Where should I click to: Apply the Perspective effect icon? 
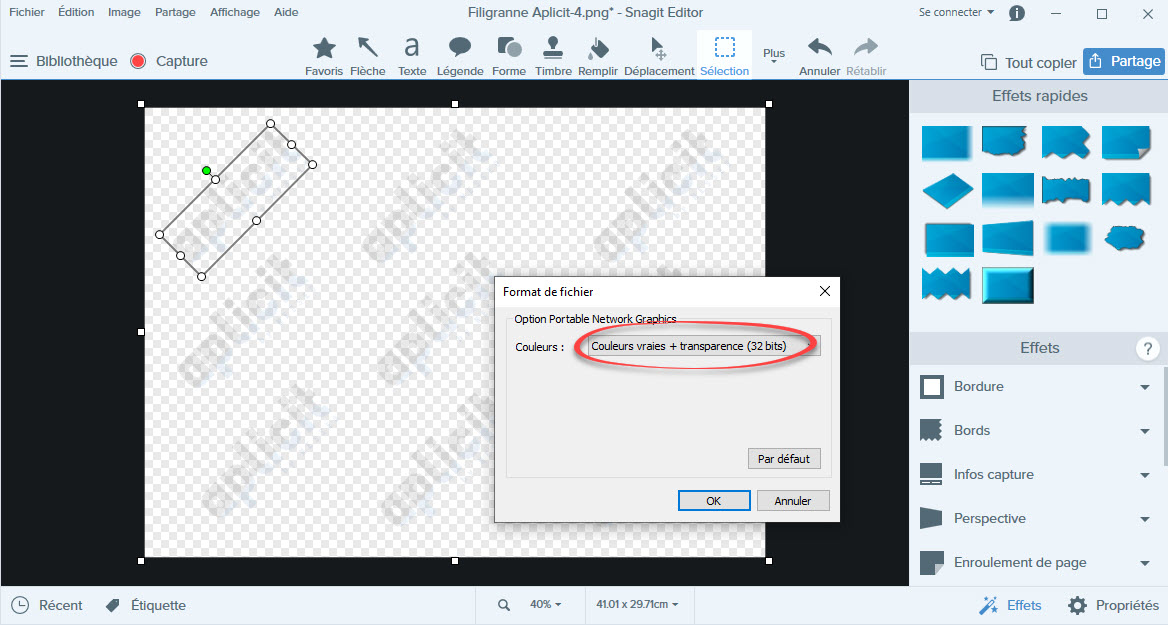pos(931,518)
